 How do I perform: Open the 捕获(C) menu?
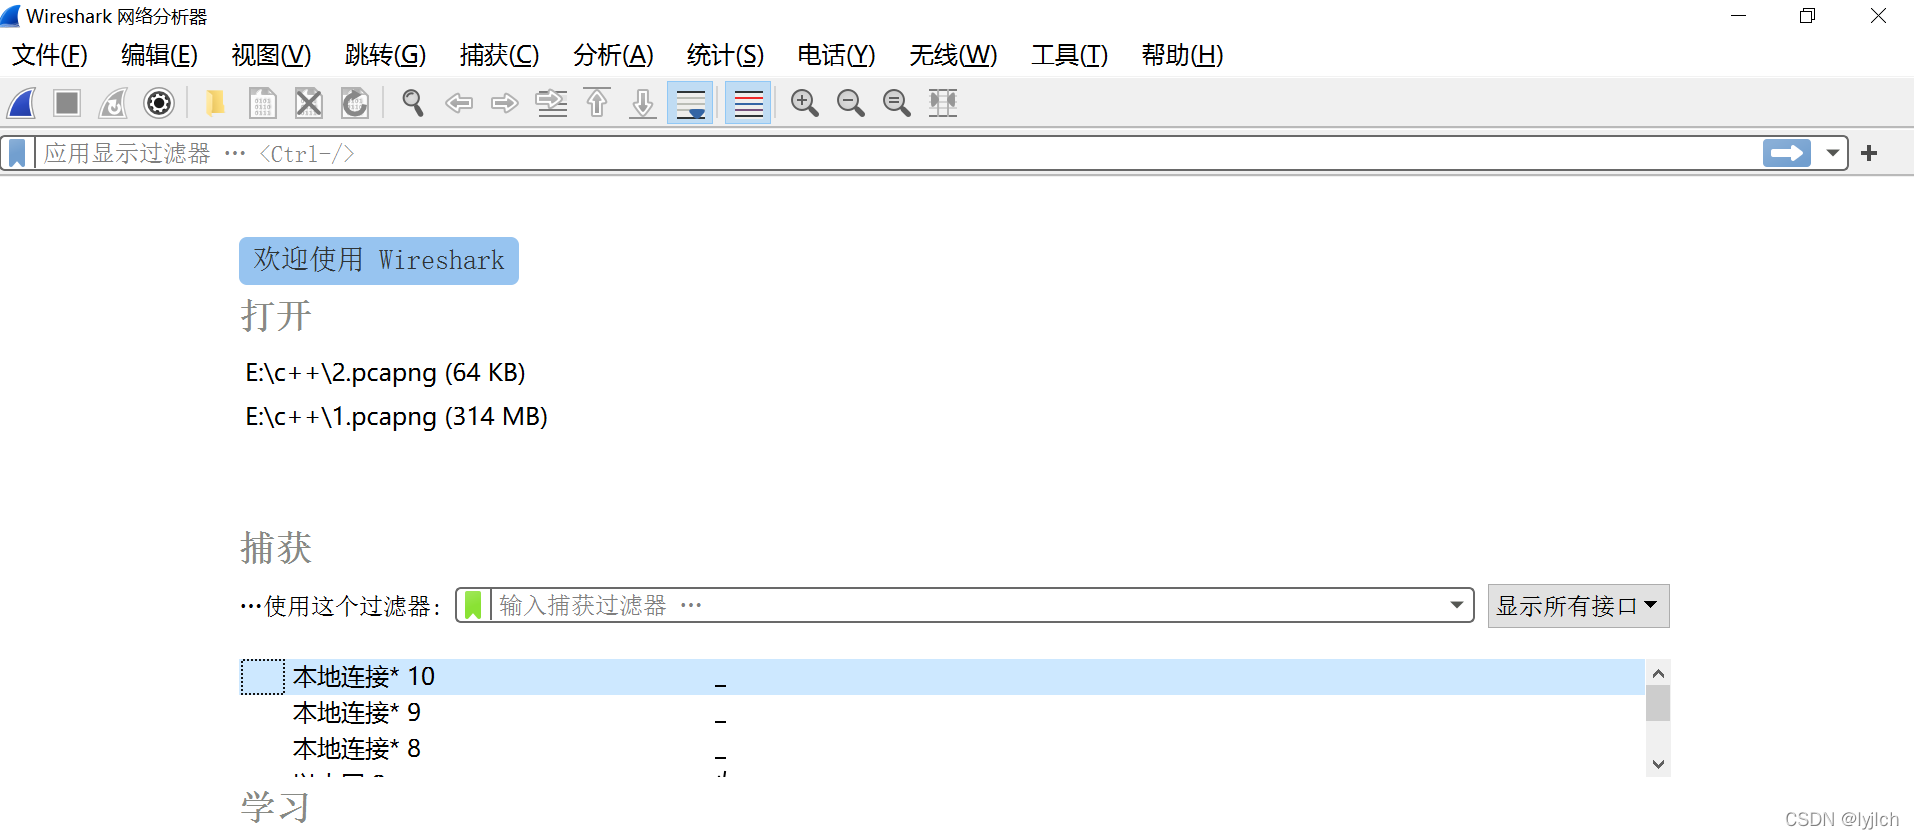point(499,55)
